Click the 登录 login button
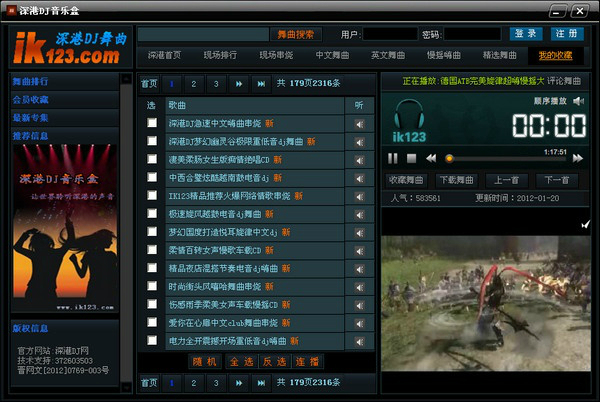This screenshot has height=402, width=600. 526,34
